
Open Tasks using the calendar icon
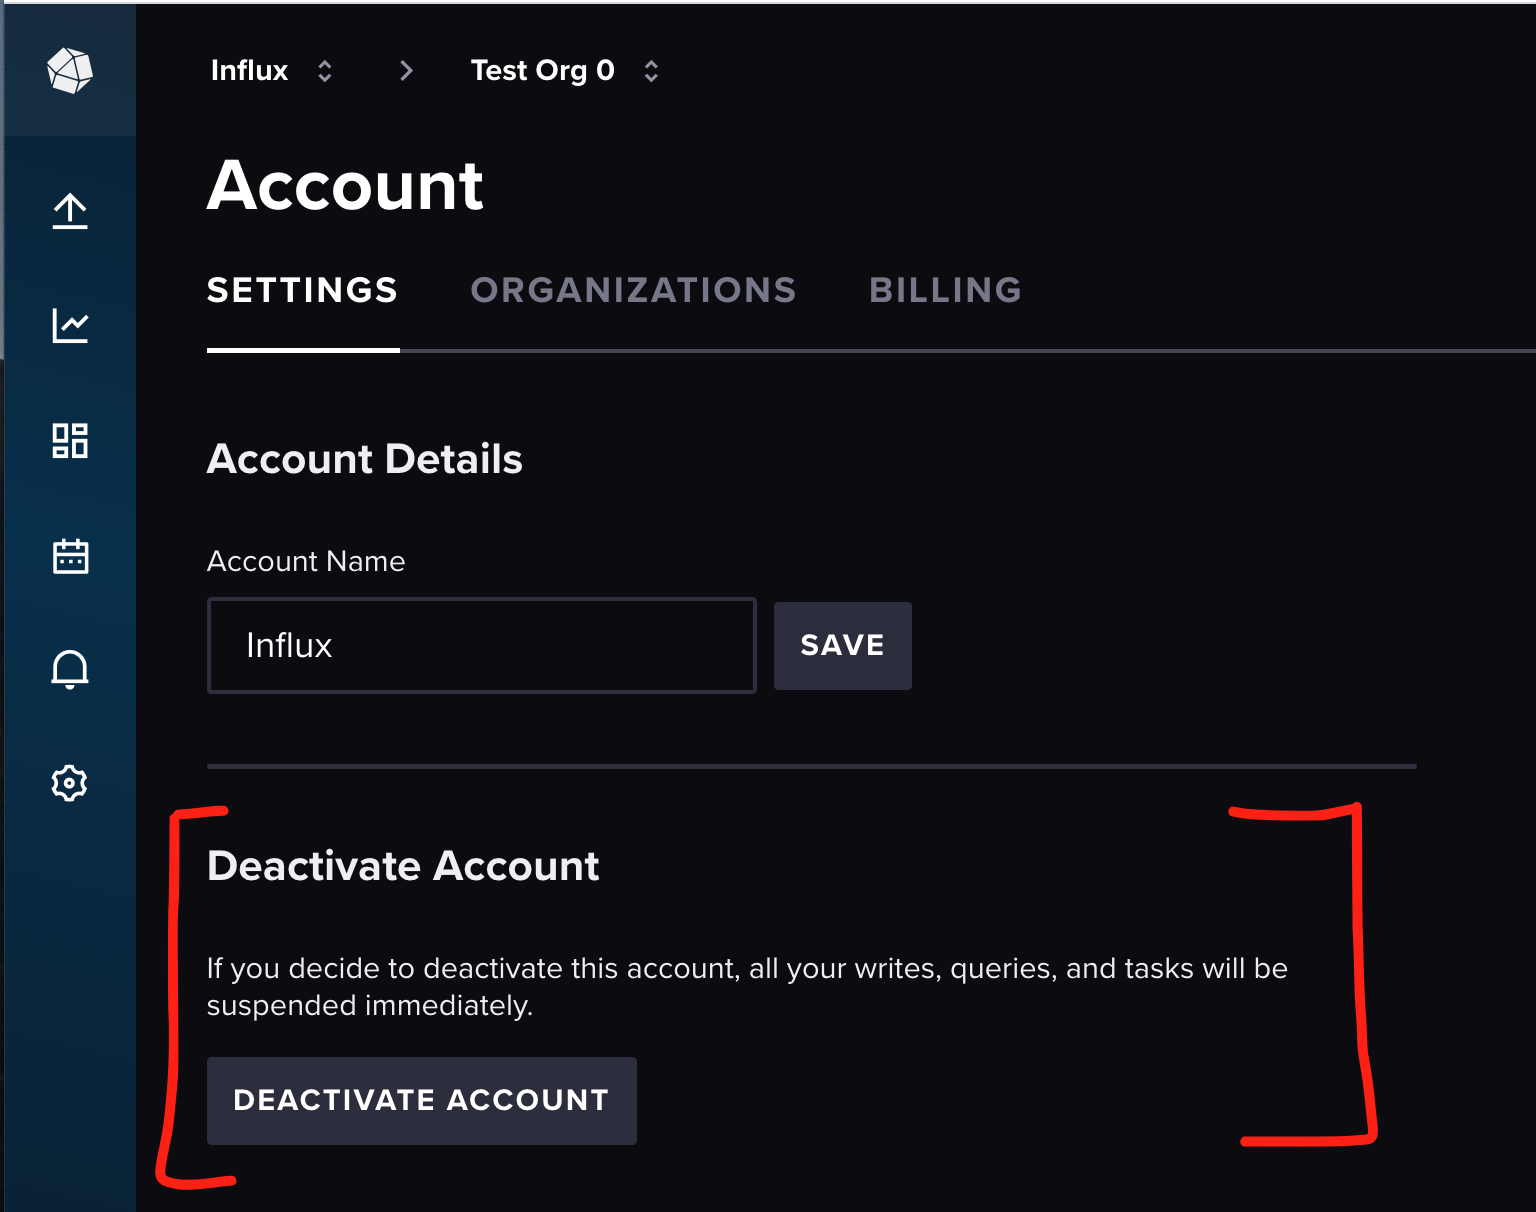(69, 556)
